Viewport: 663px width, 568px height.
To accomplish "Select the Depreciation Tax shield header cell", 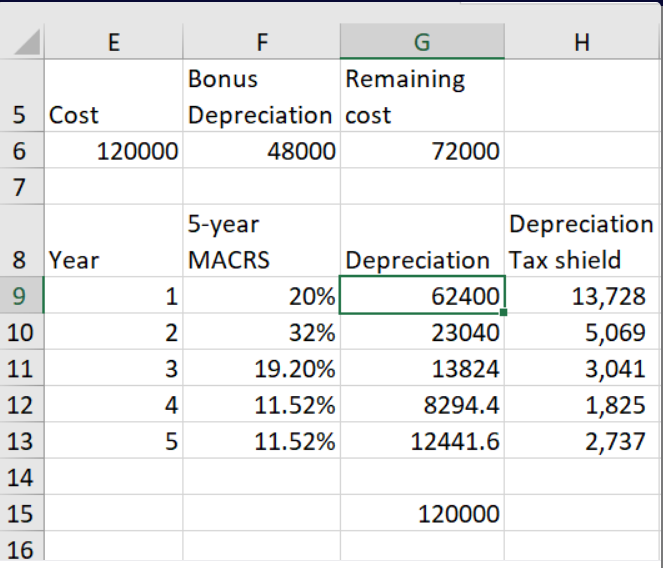I will 583,241.
